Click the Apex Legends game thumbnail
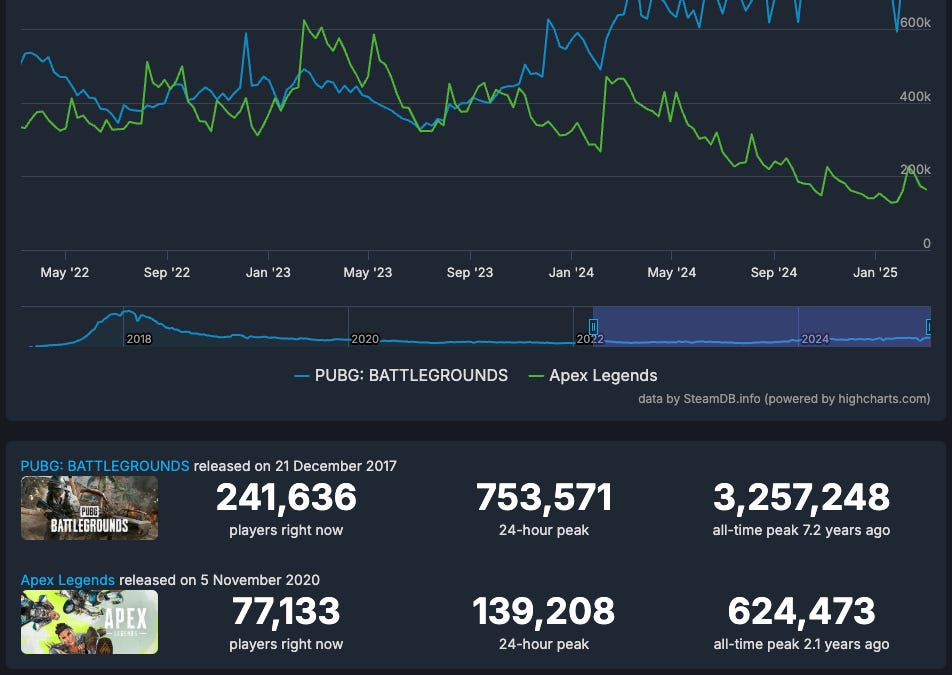Viewport: 952px width, 675px height. tap(89, 622)
